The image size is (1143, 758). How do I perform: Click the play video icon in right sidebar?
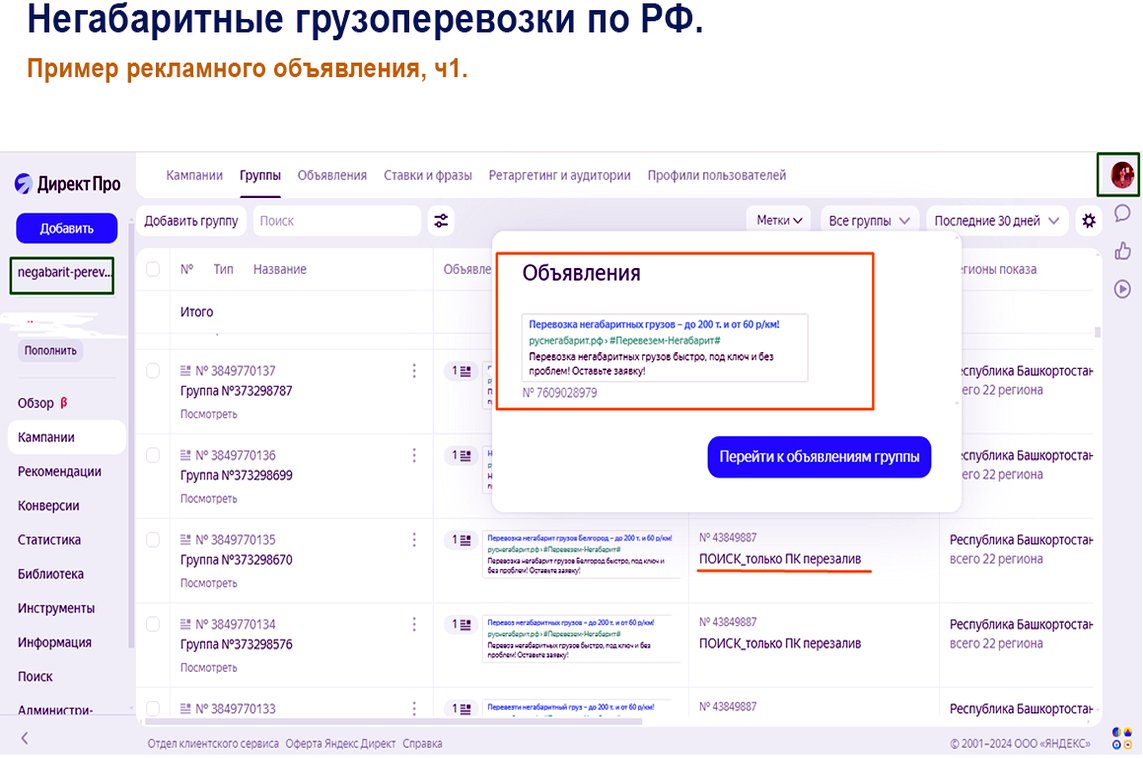(1122, 289)
